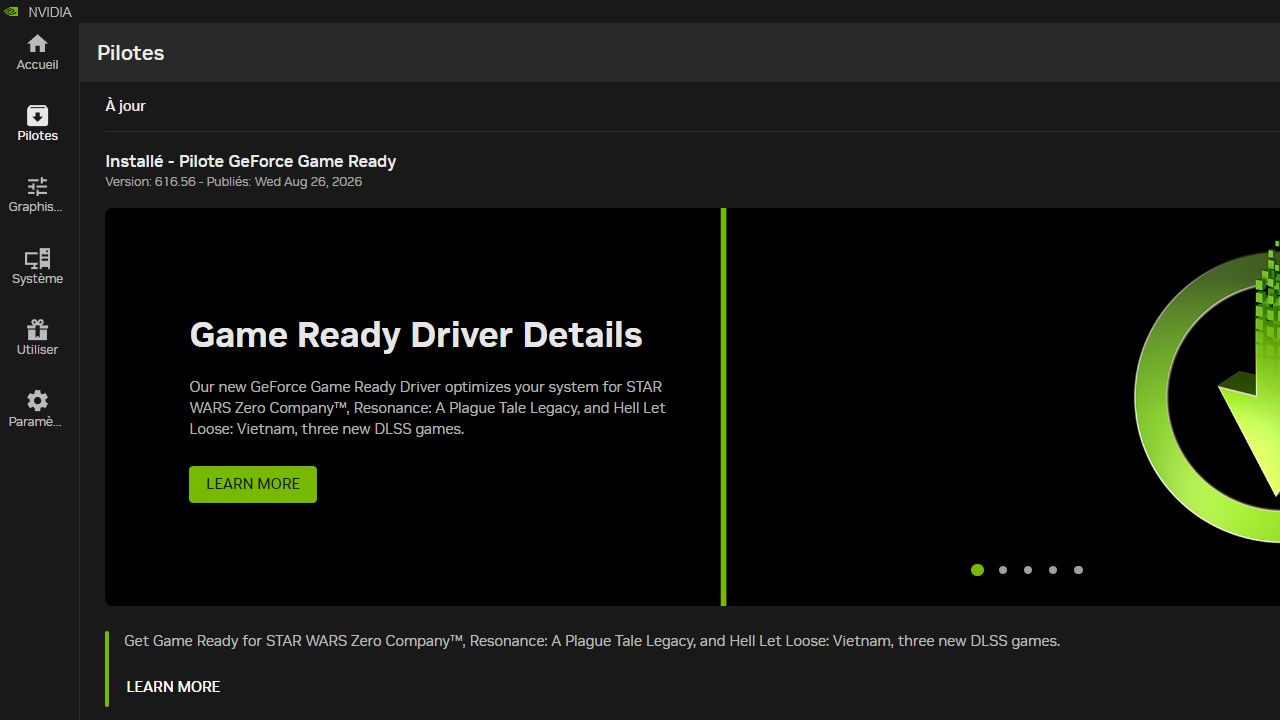The height and width of the screenshot is (720, 1280).
Task: Go to the Système monitor icon
Action: 38,258
